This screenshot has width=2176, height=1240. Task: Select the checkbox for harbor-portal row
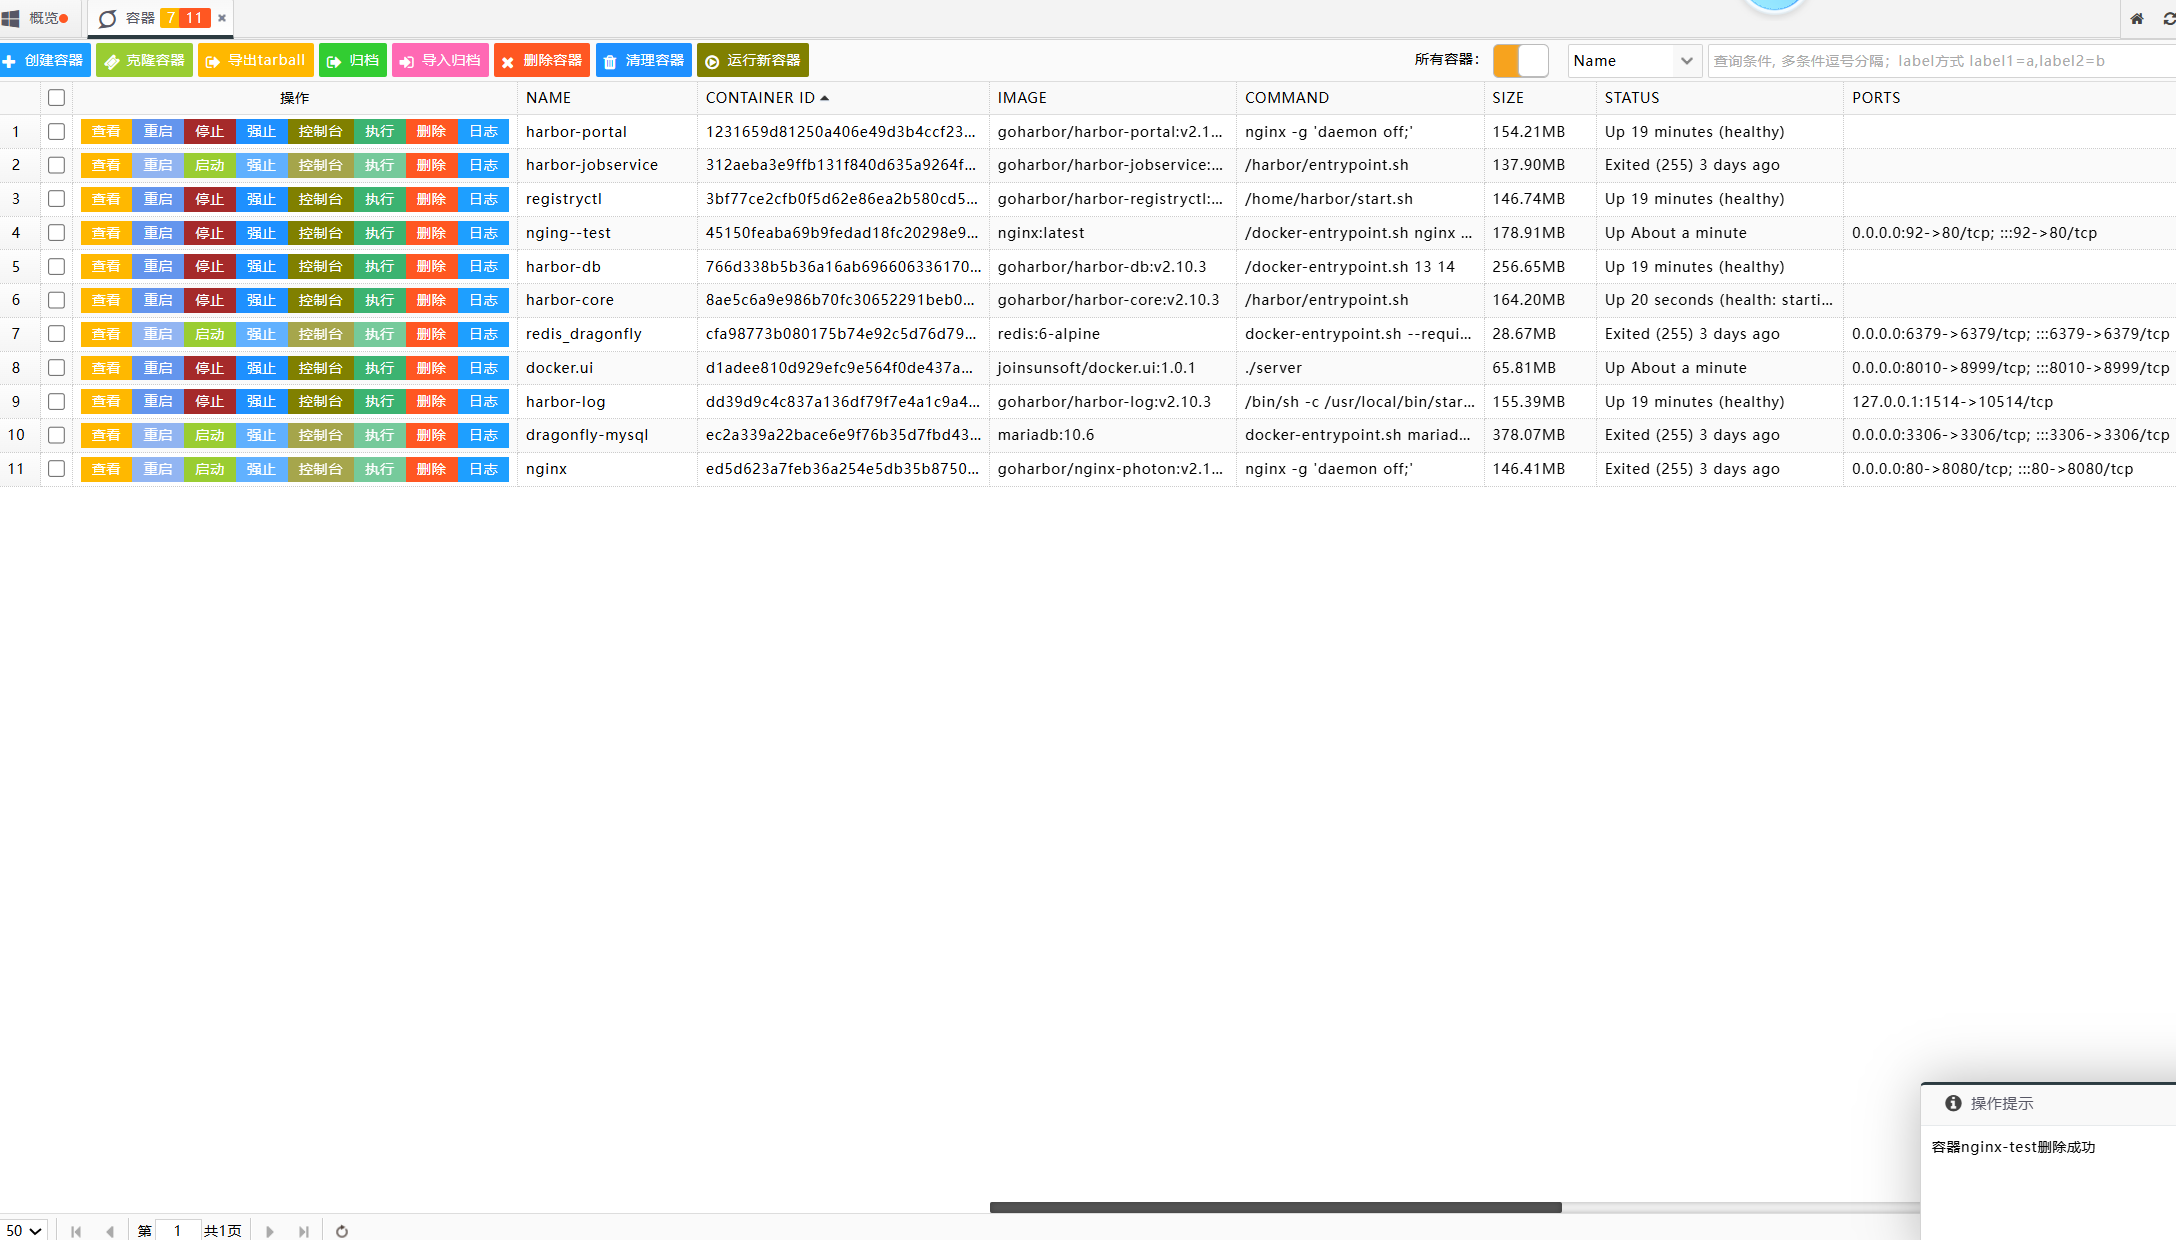click(56, 132)
